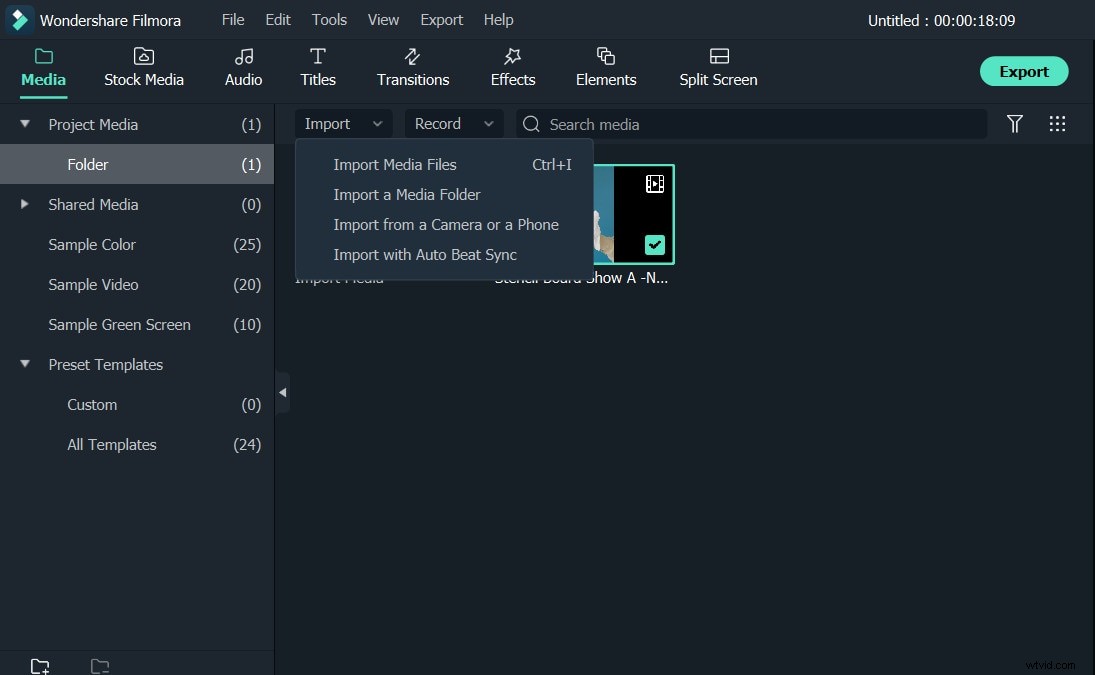Switch media library to grid view
This screenshot has height=675, width=1095.
click(x=1058, y=123)
